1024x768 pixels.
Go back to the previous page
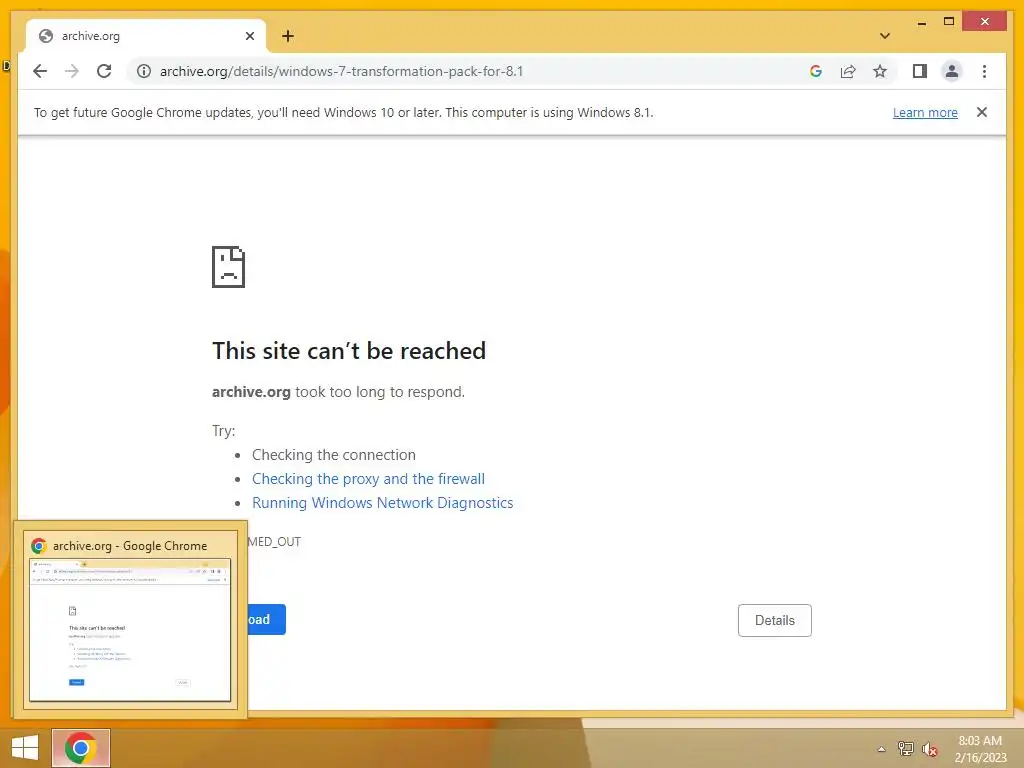40,71
